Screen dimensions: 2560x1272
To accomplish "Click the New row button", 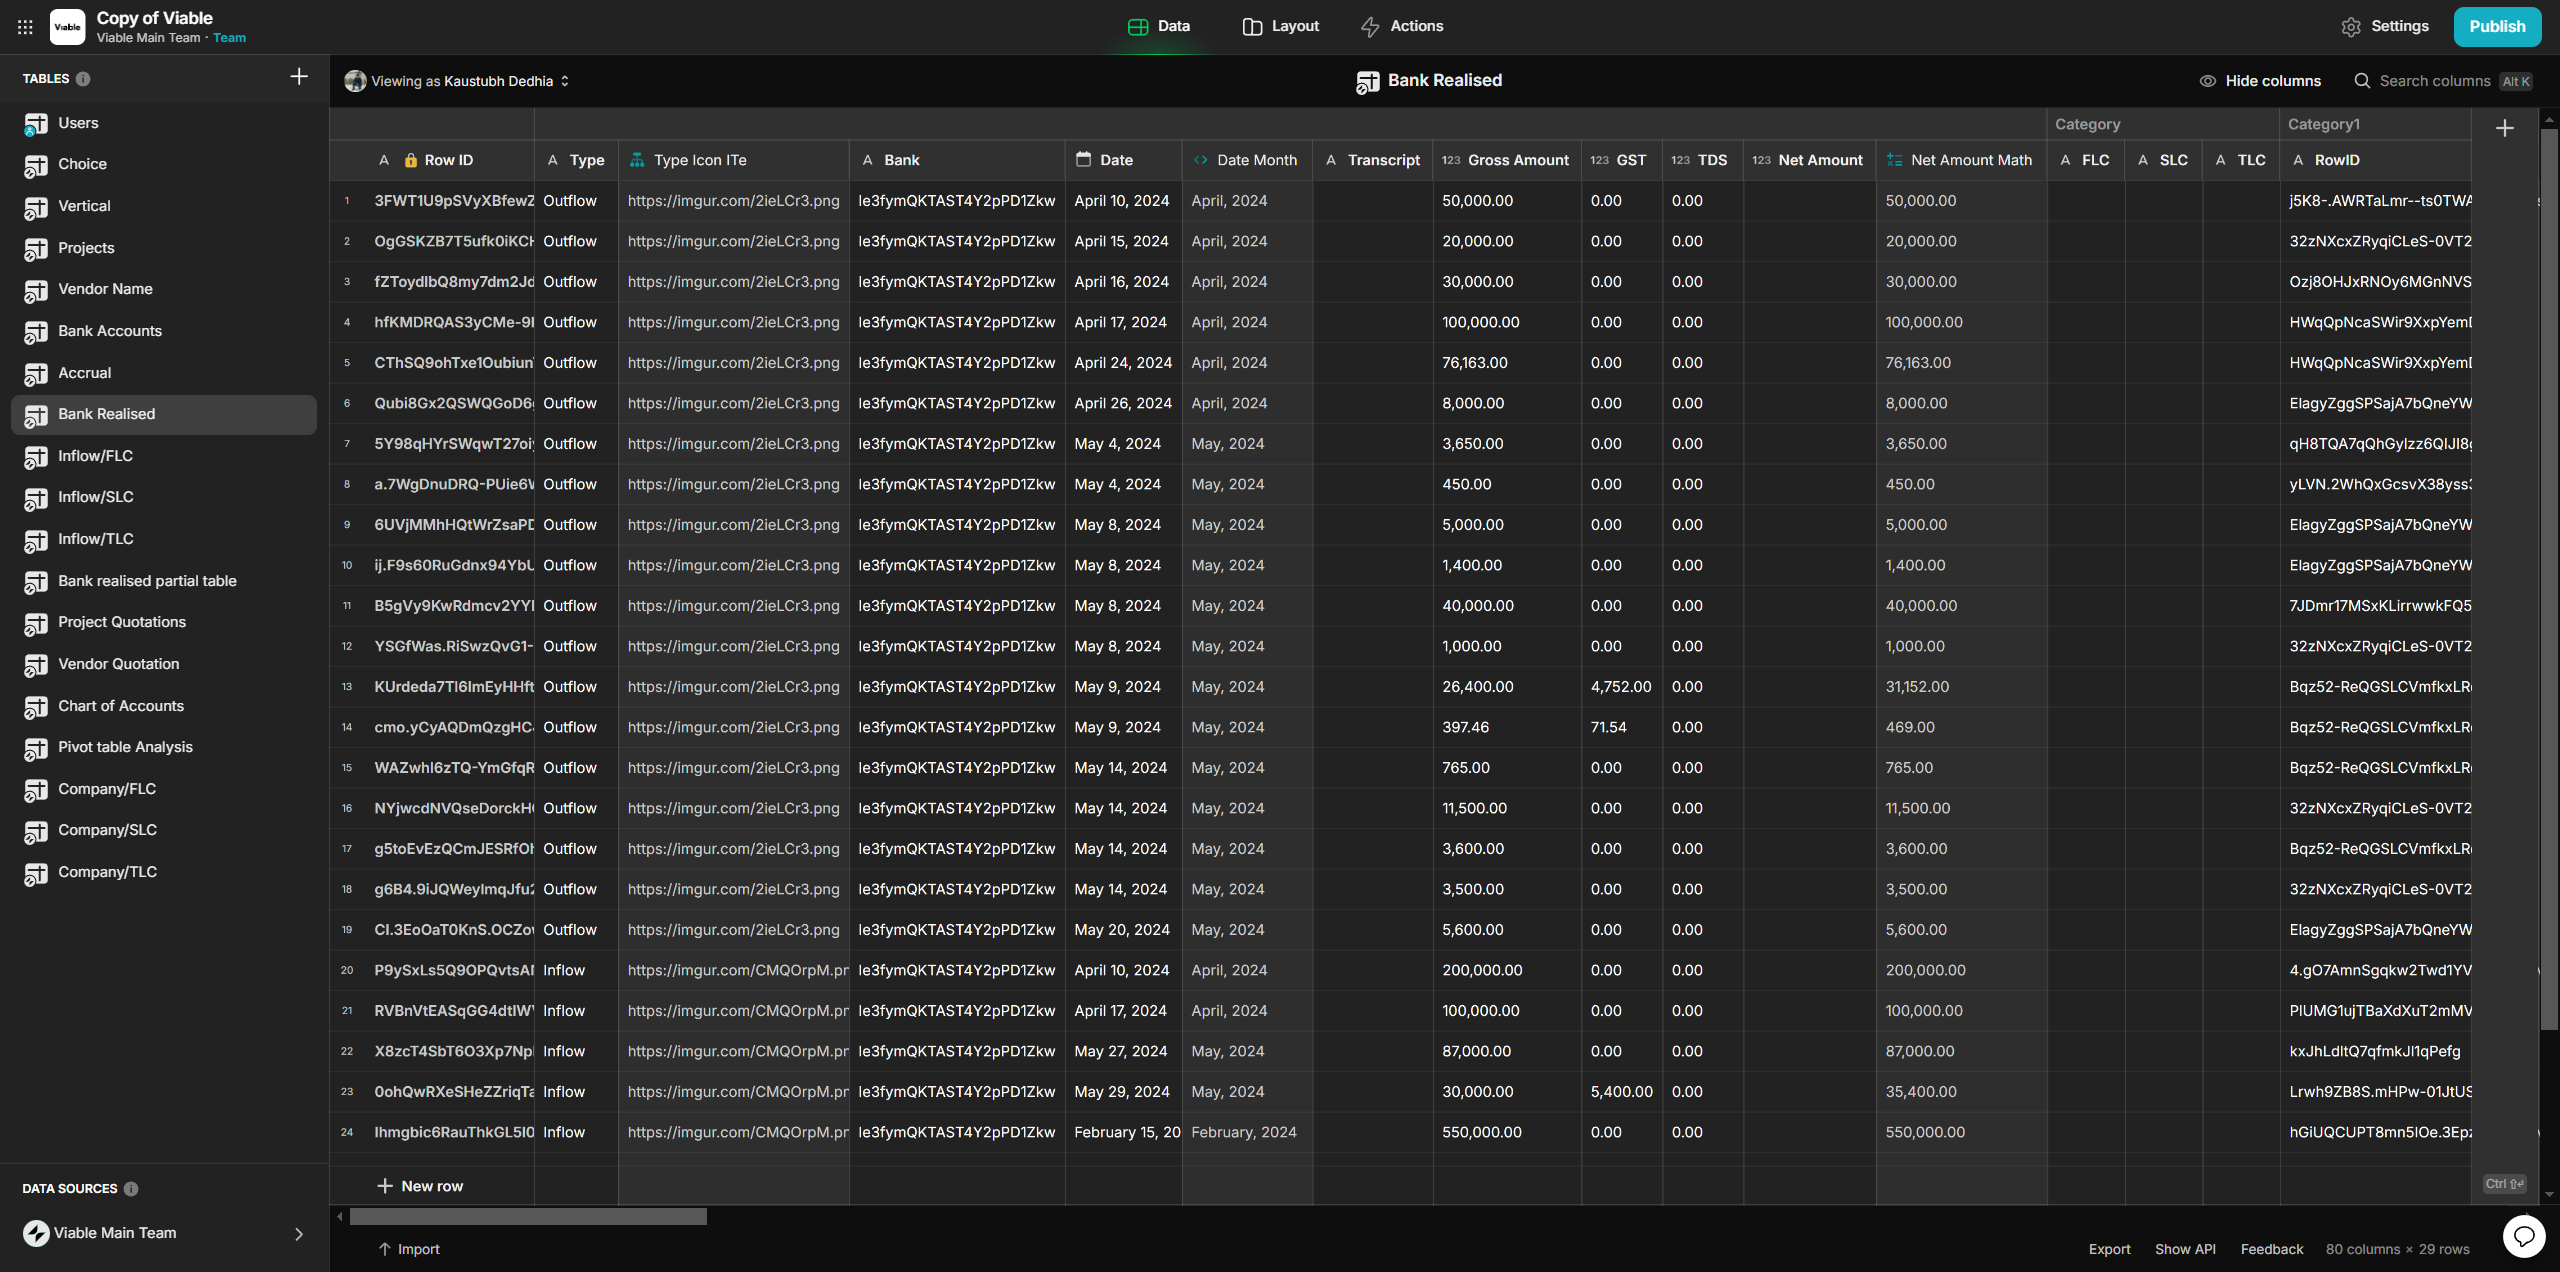I will coord(420,1186).
